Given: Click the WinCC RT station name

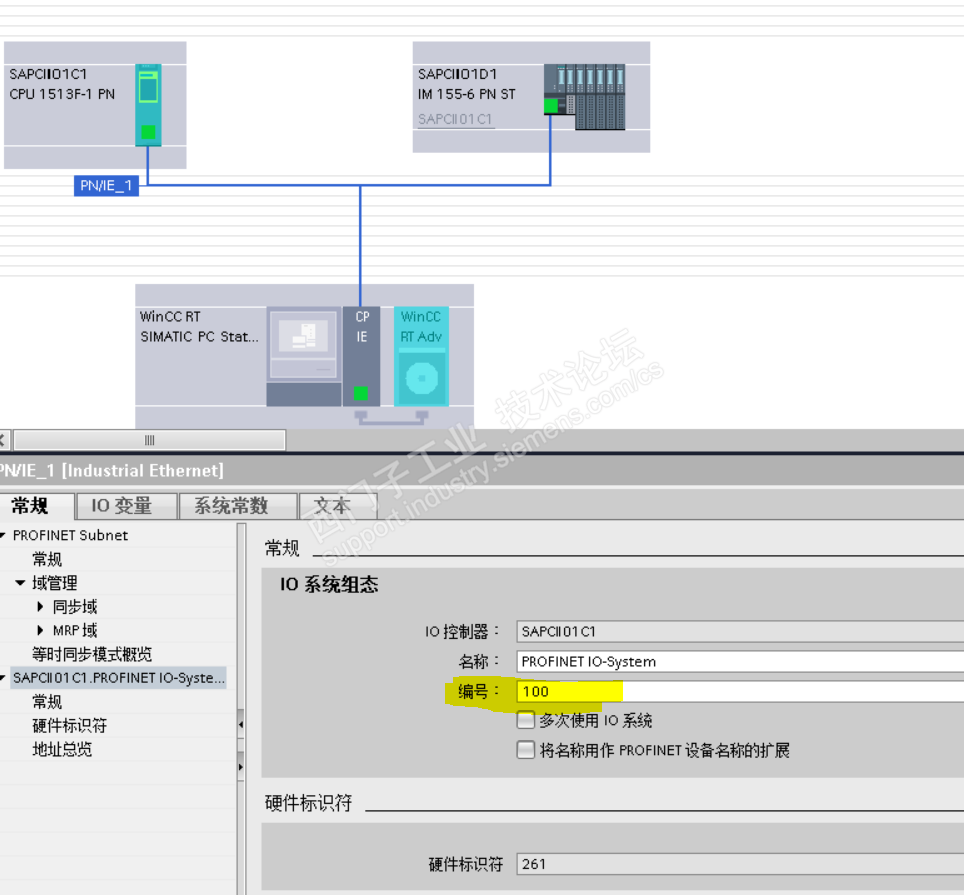Looking at the screenshot, I should pos(170,317).
